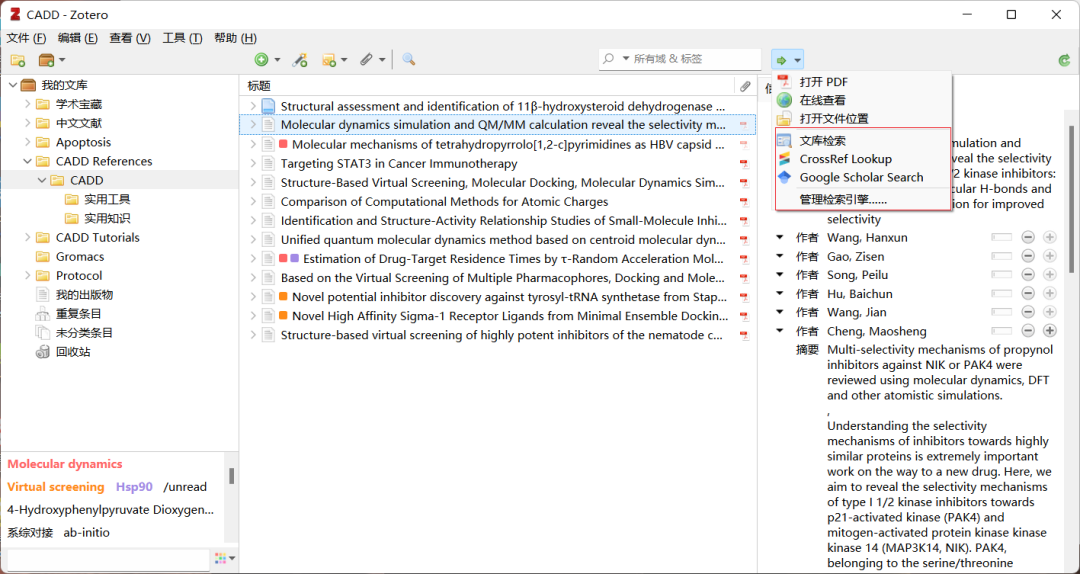The image size is (1080, 574).
Task: Click red tag square on tetrahydropyrrolo pyrimidines row
Action: [x=283, y=144]
